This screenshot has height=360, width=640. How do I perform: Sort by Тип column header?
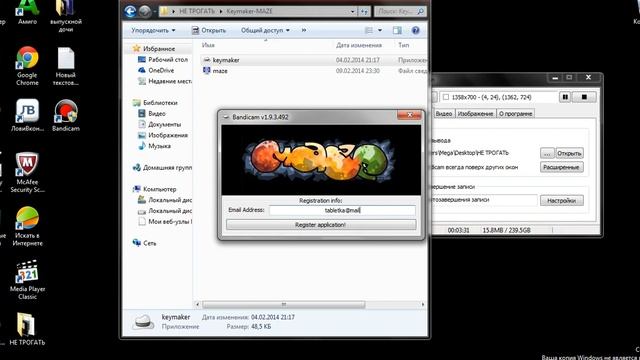(403, 45)
